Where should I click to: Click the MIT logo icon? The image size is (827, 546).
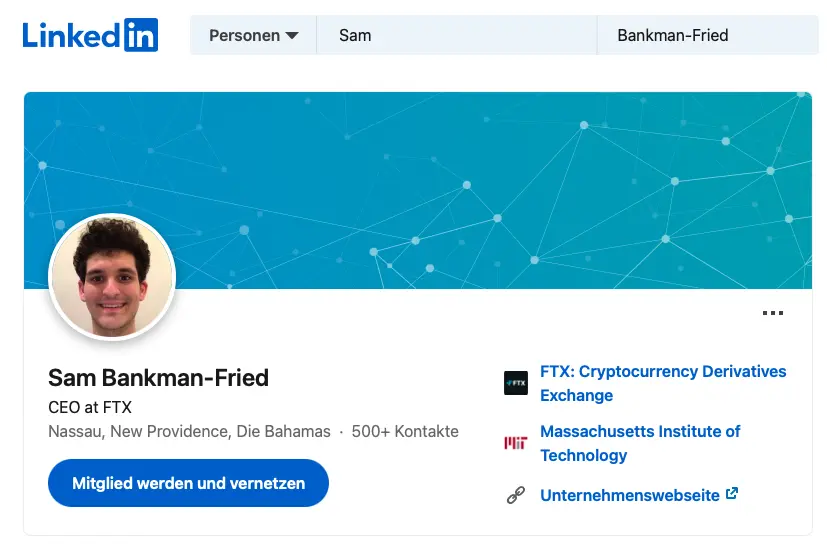(x=515, y=443)
